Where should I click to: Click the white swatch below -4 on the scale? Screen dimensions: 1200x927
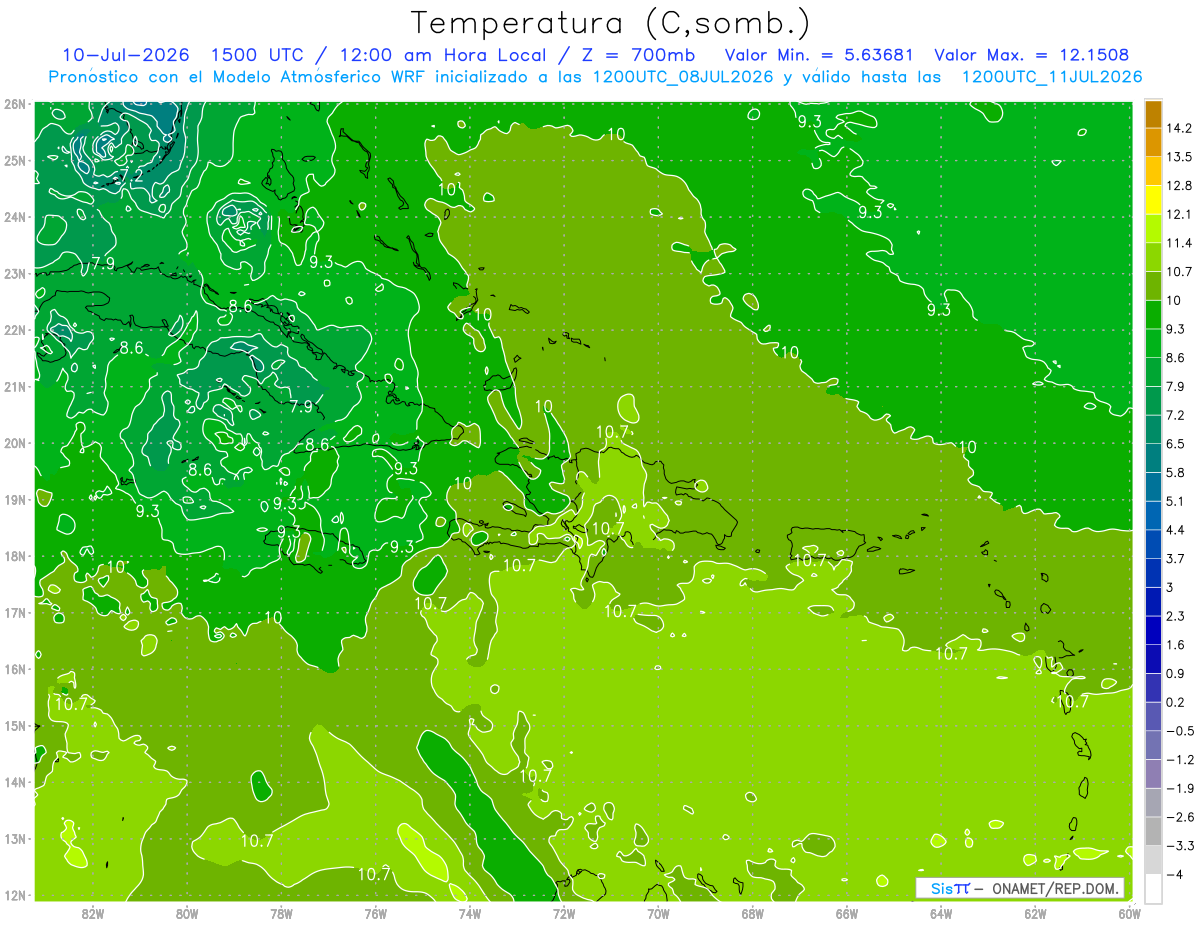[1153, 888]
